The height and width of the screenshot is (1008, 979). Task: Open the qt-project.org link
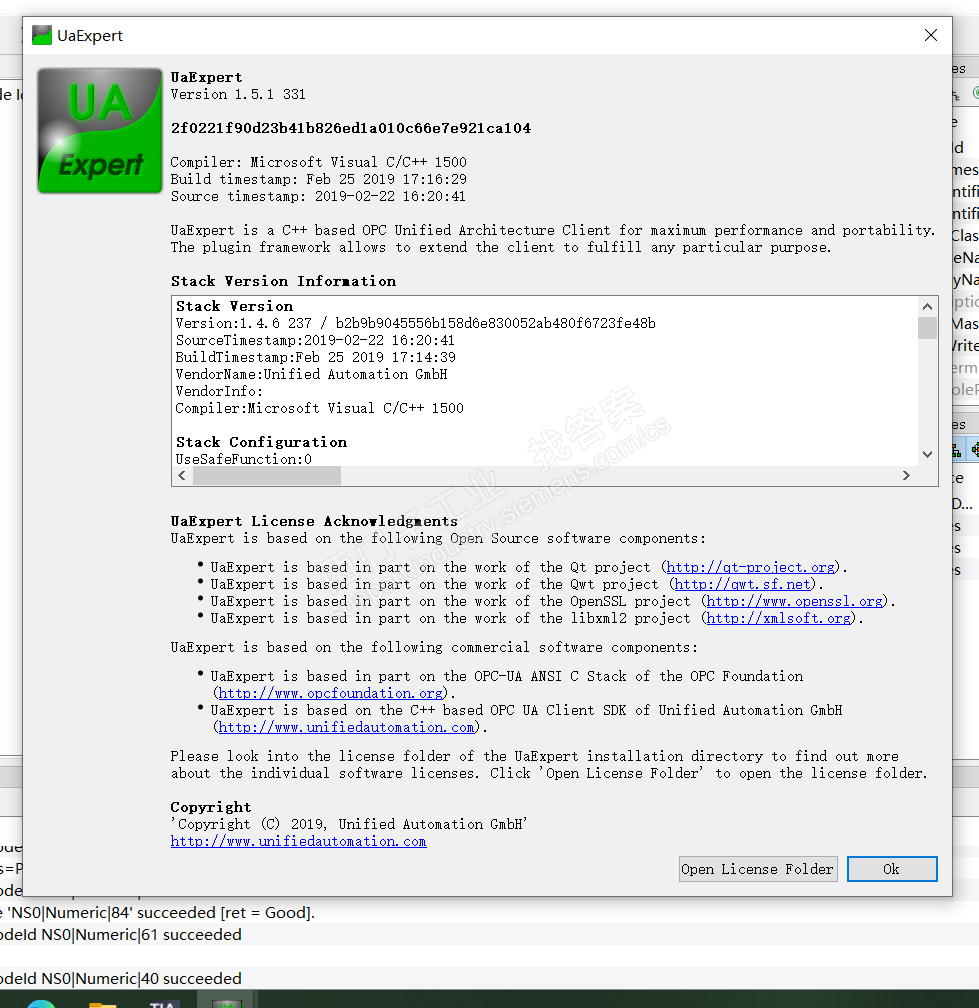pyautogui.click(x=750, y=567)
